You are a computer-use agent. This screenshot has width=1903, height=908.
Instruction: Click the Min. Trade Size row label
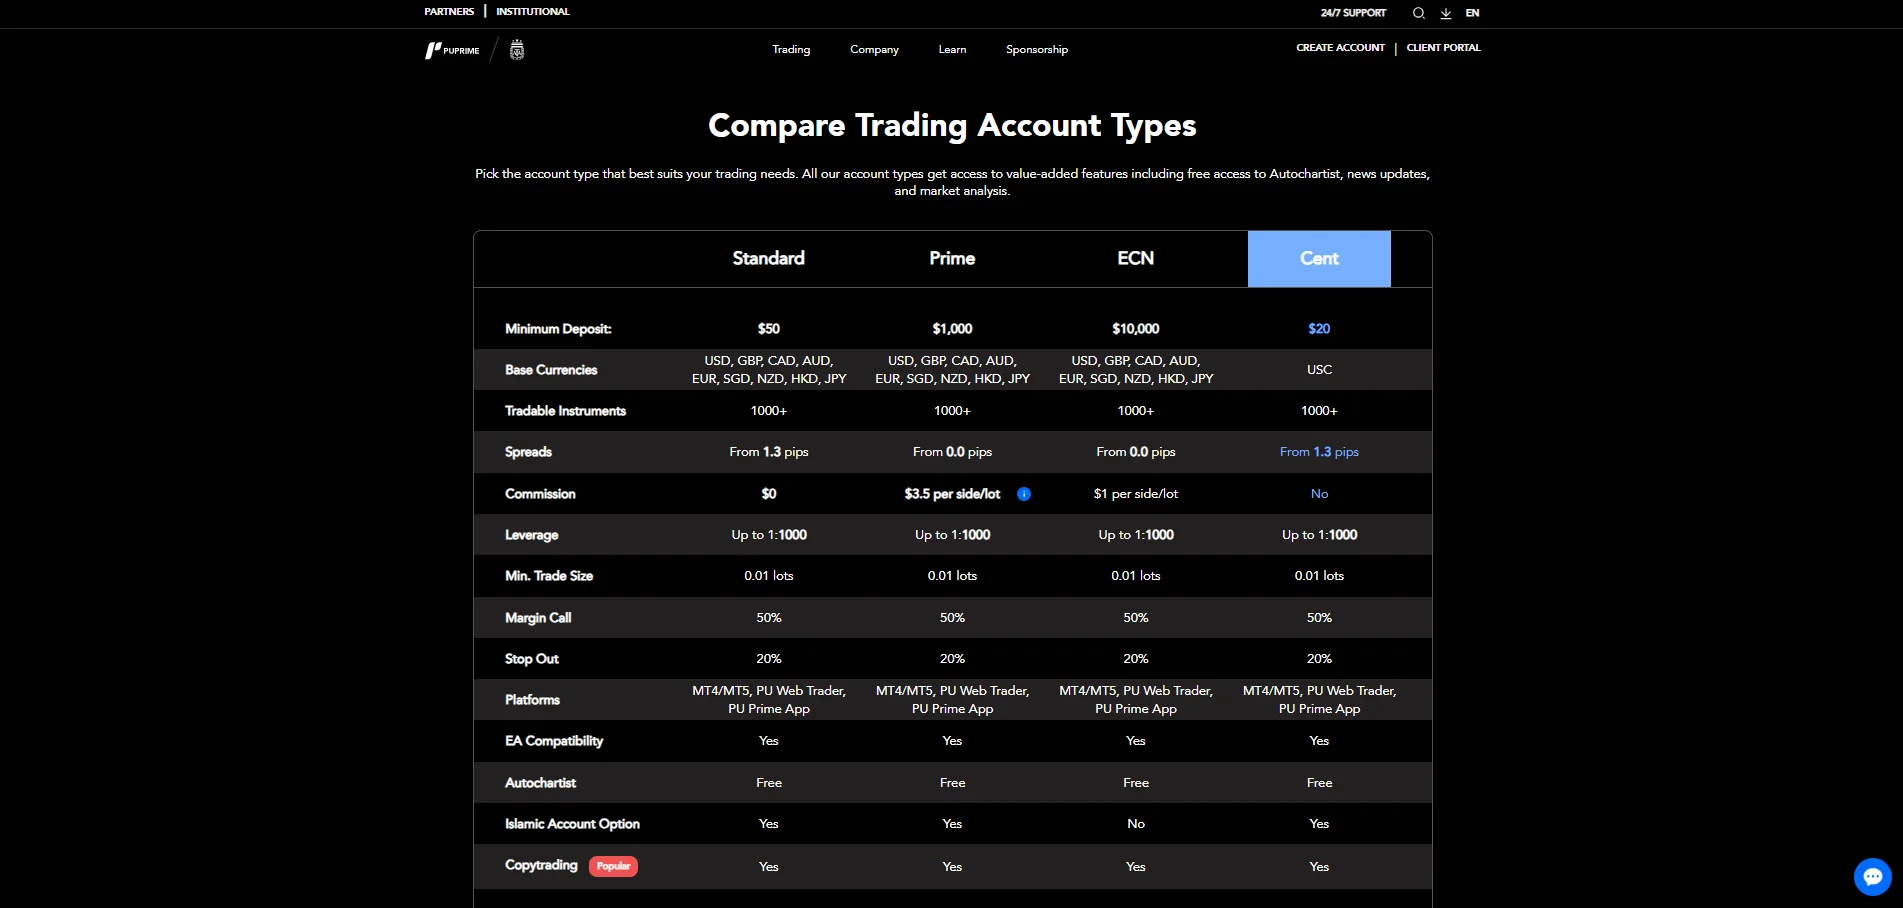point(549,576)
